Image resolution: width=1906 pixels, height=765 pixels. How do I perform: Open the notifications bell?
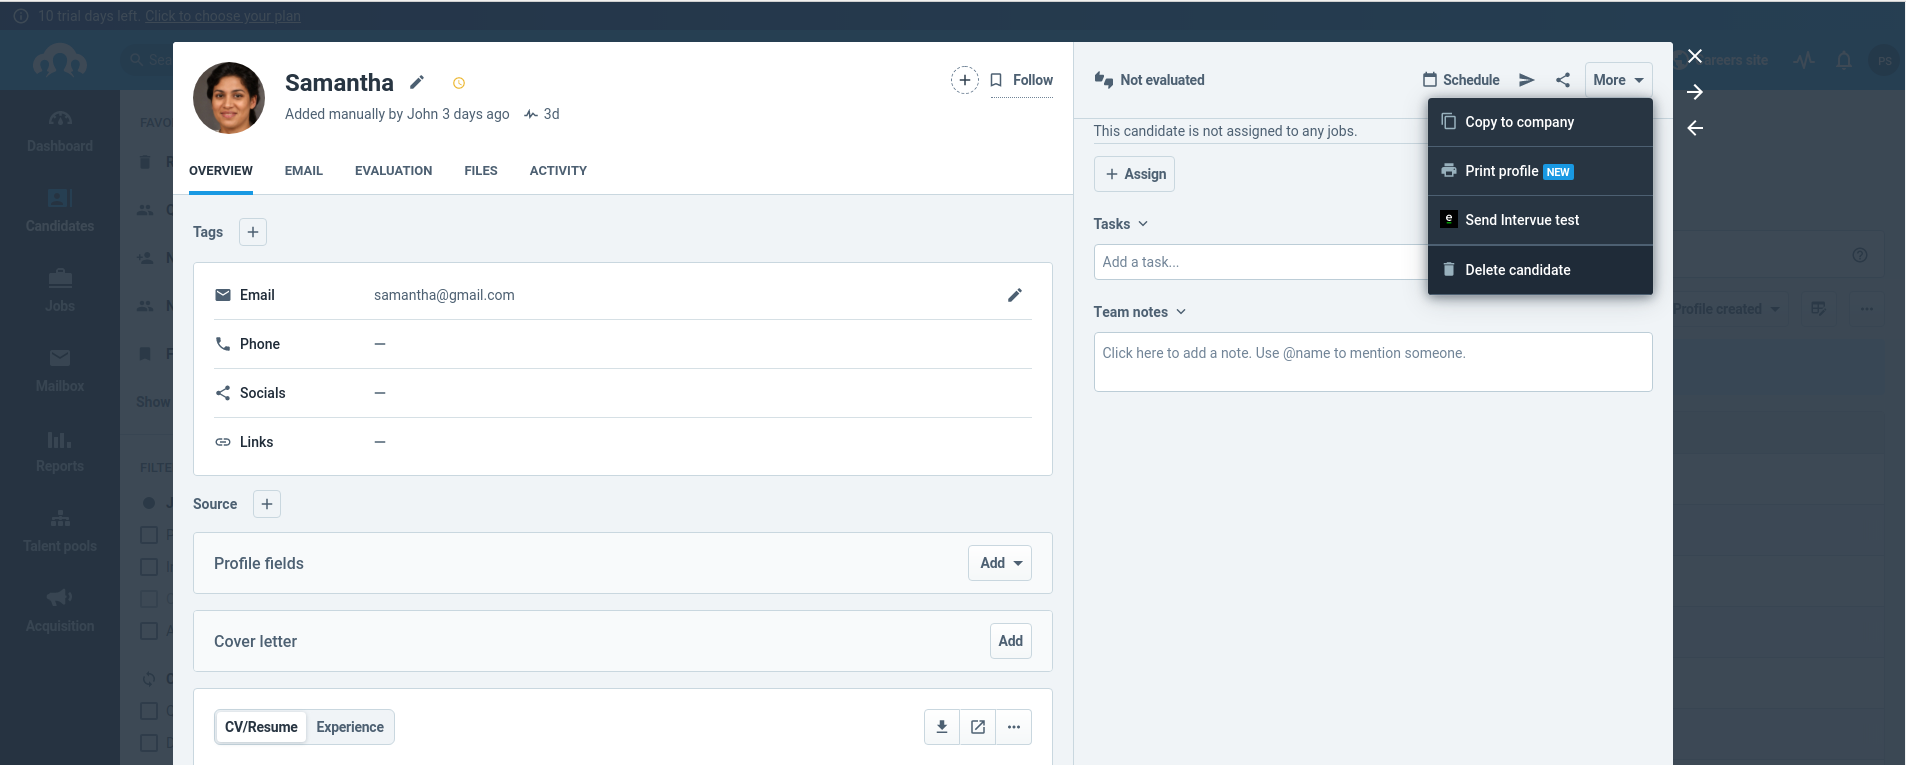click(1844, 60)
